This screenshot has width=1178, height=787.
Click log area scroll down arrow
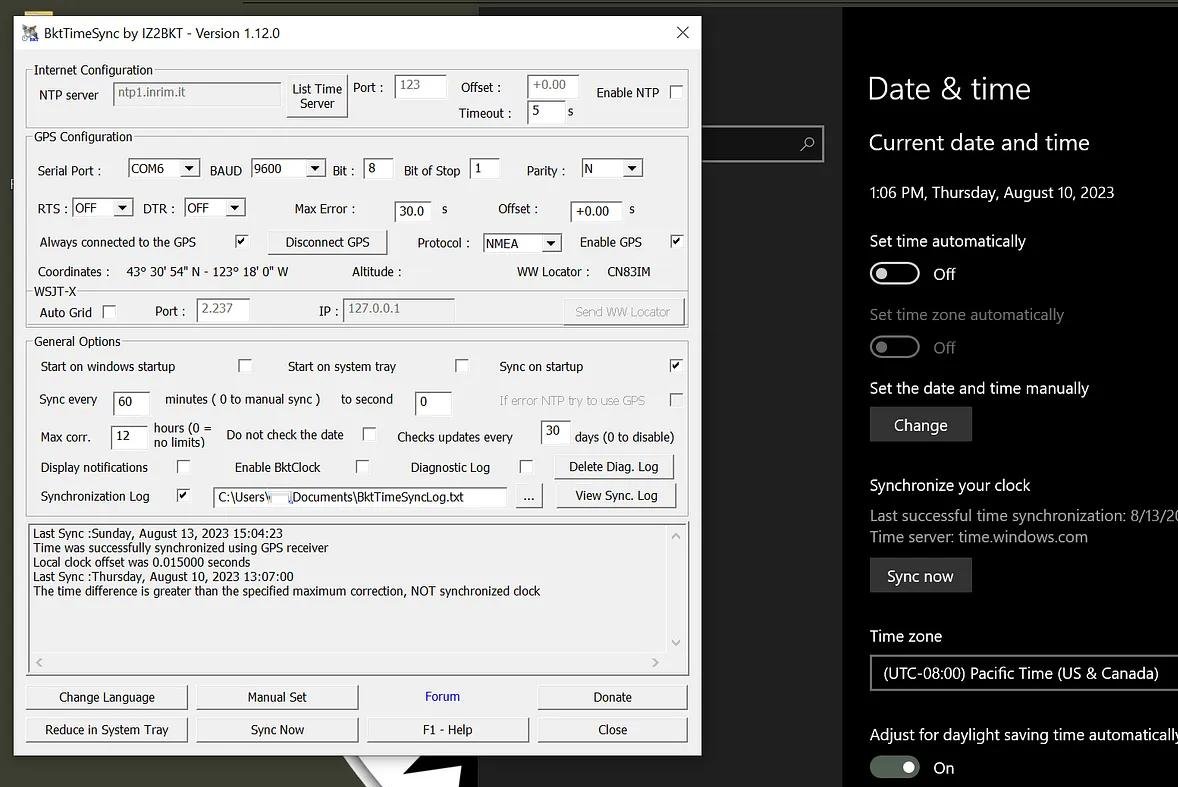675,642
